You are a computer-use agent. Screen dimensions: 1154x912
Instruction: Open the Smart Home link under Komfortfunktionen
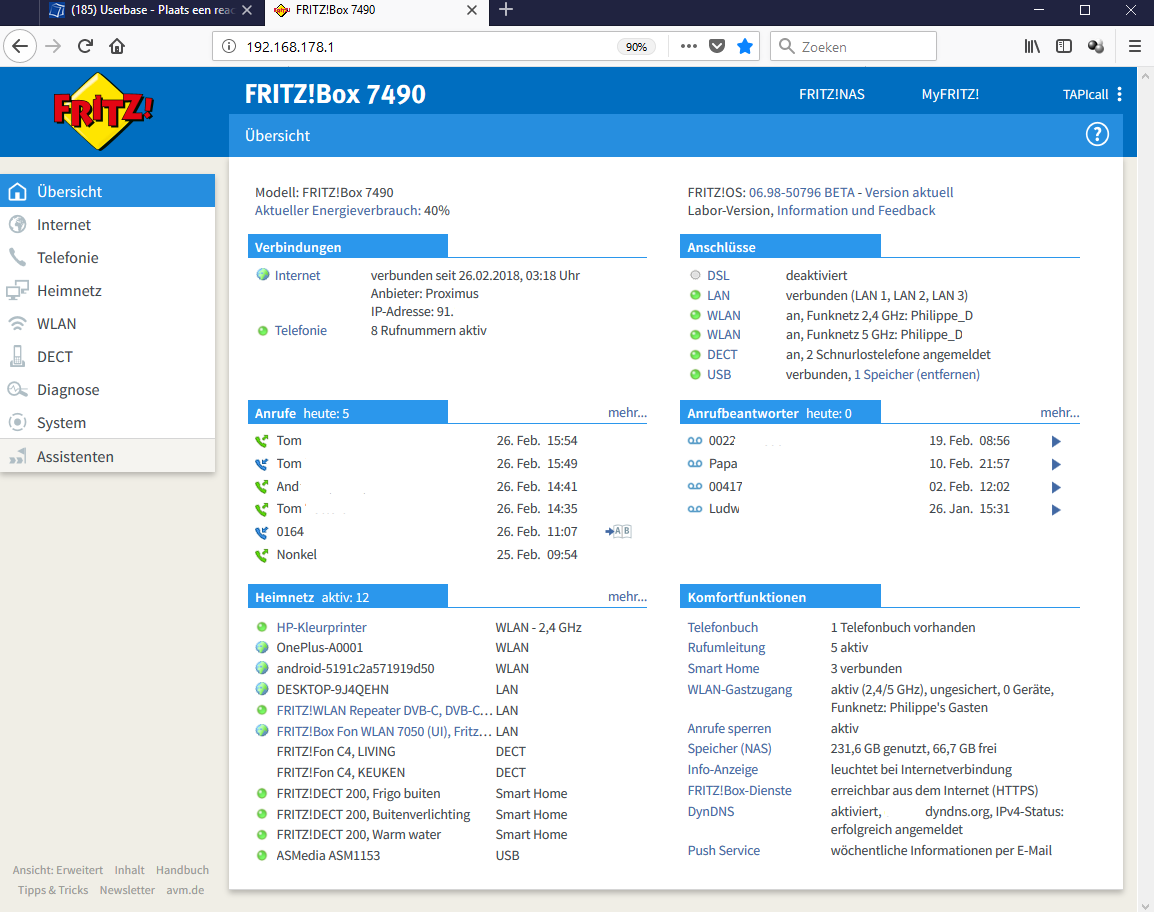click(x=723, y=669)
